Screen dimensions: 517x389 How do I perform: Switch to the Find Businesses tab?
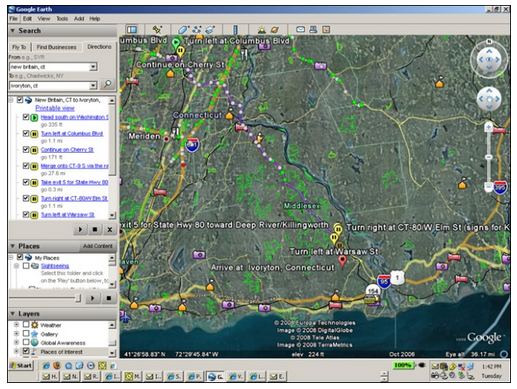pos(56,47)
